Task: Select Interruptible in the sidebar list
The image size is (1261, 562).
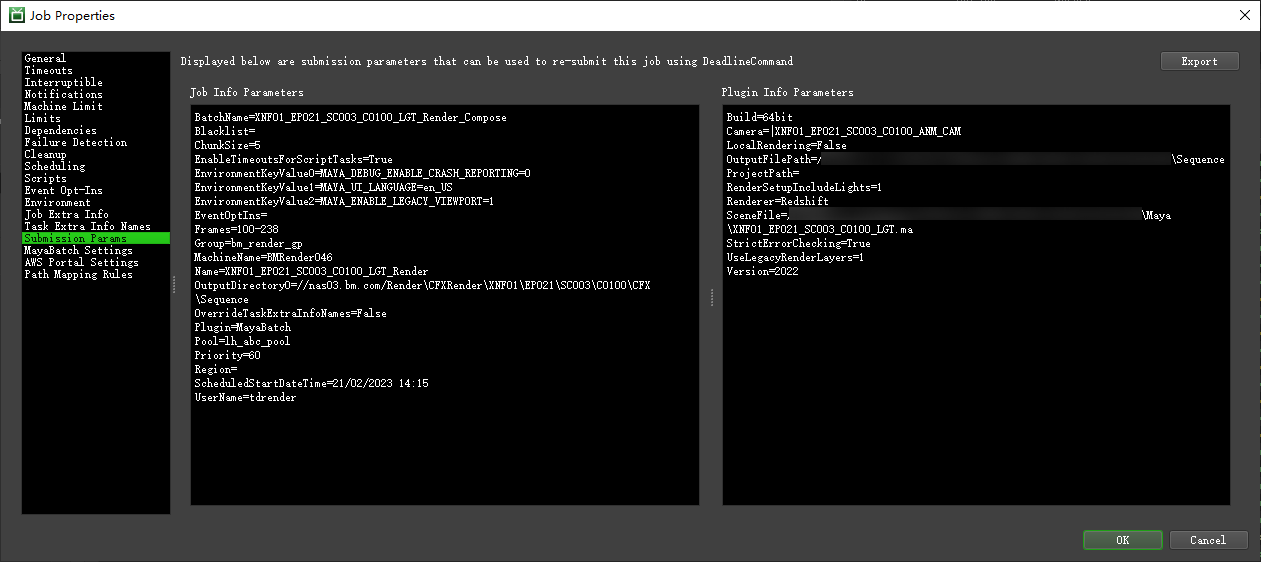Action: pos(63,83)
